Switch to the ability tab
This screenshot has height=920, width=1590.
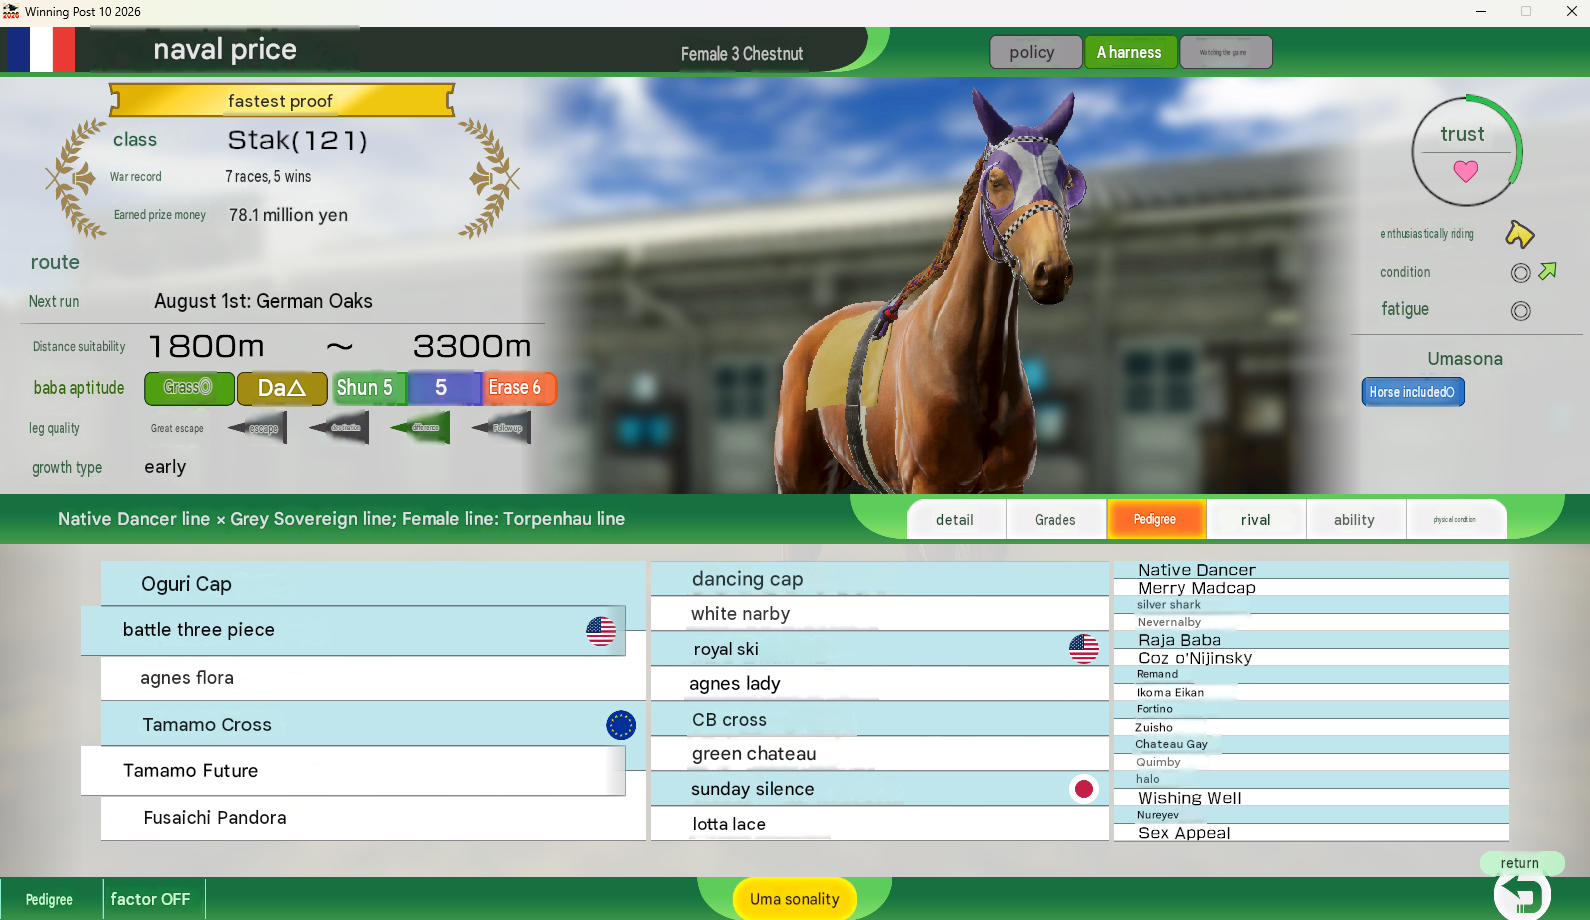[1355, 520]
